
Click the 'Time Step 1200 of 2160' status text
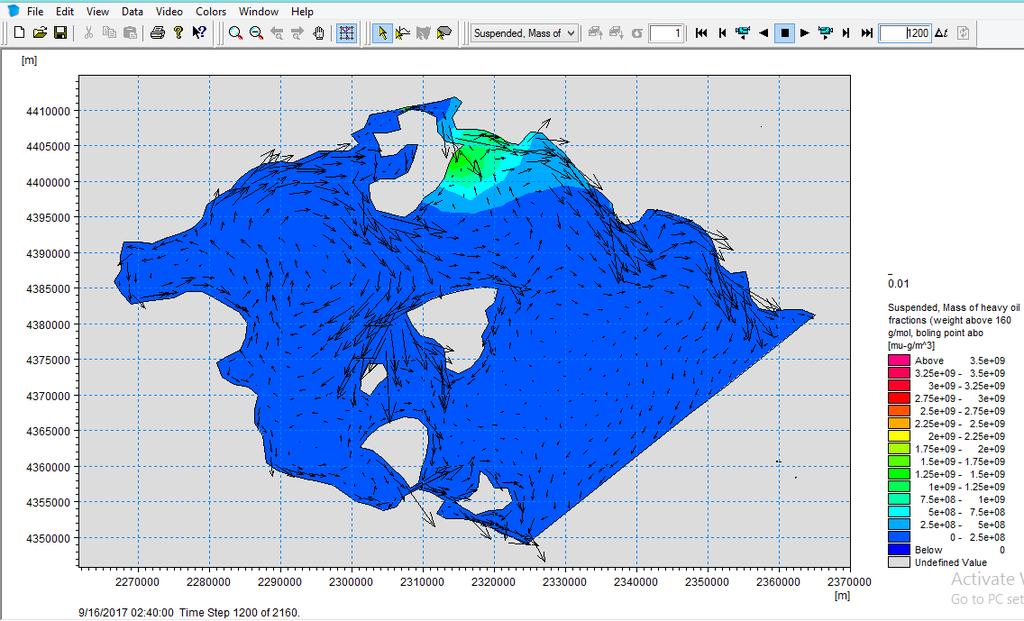coord(239,613)
